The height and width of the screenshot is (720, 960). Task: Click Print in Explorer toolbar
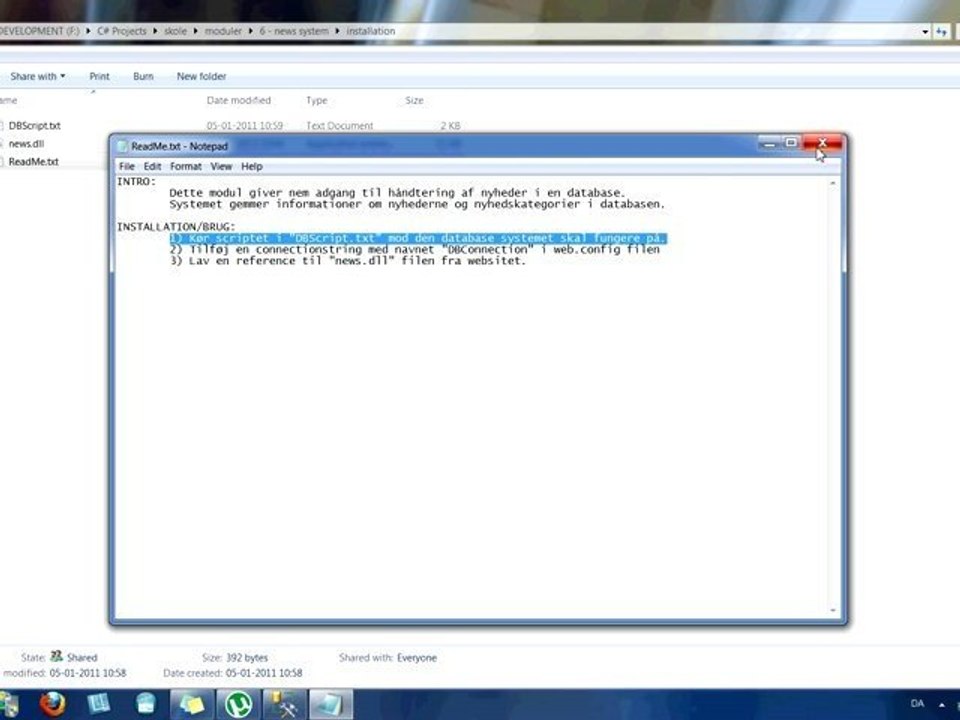(x=99, y=77)
